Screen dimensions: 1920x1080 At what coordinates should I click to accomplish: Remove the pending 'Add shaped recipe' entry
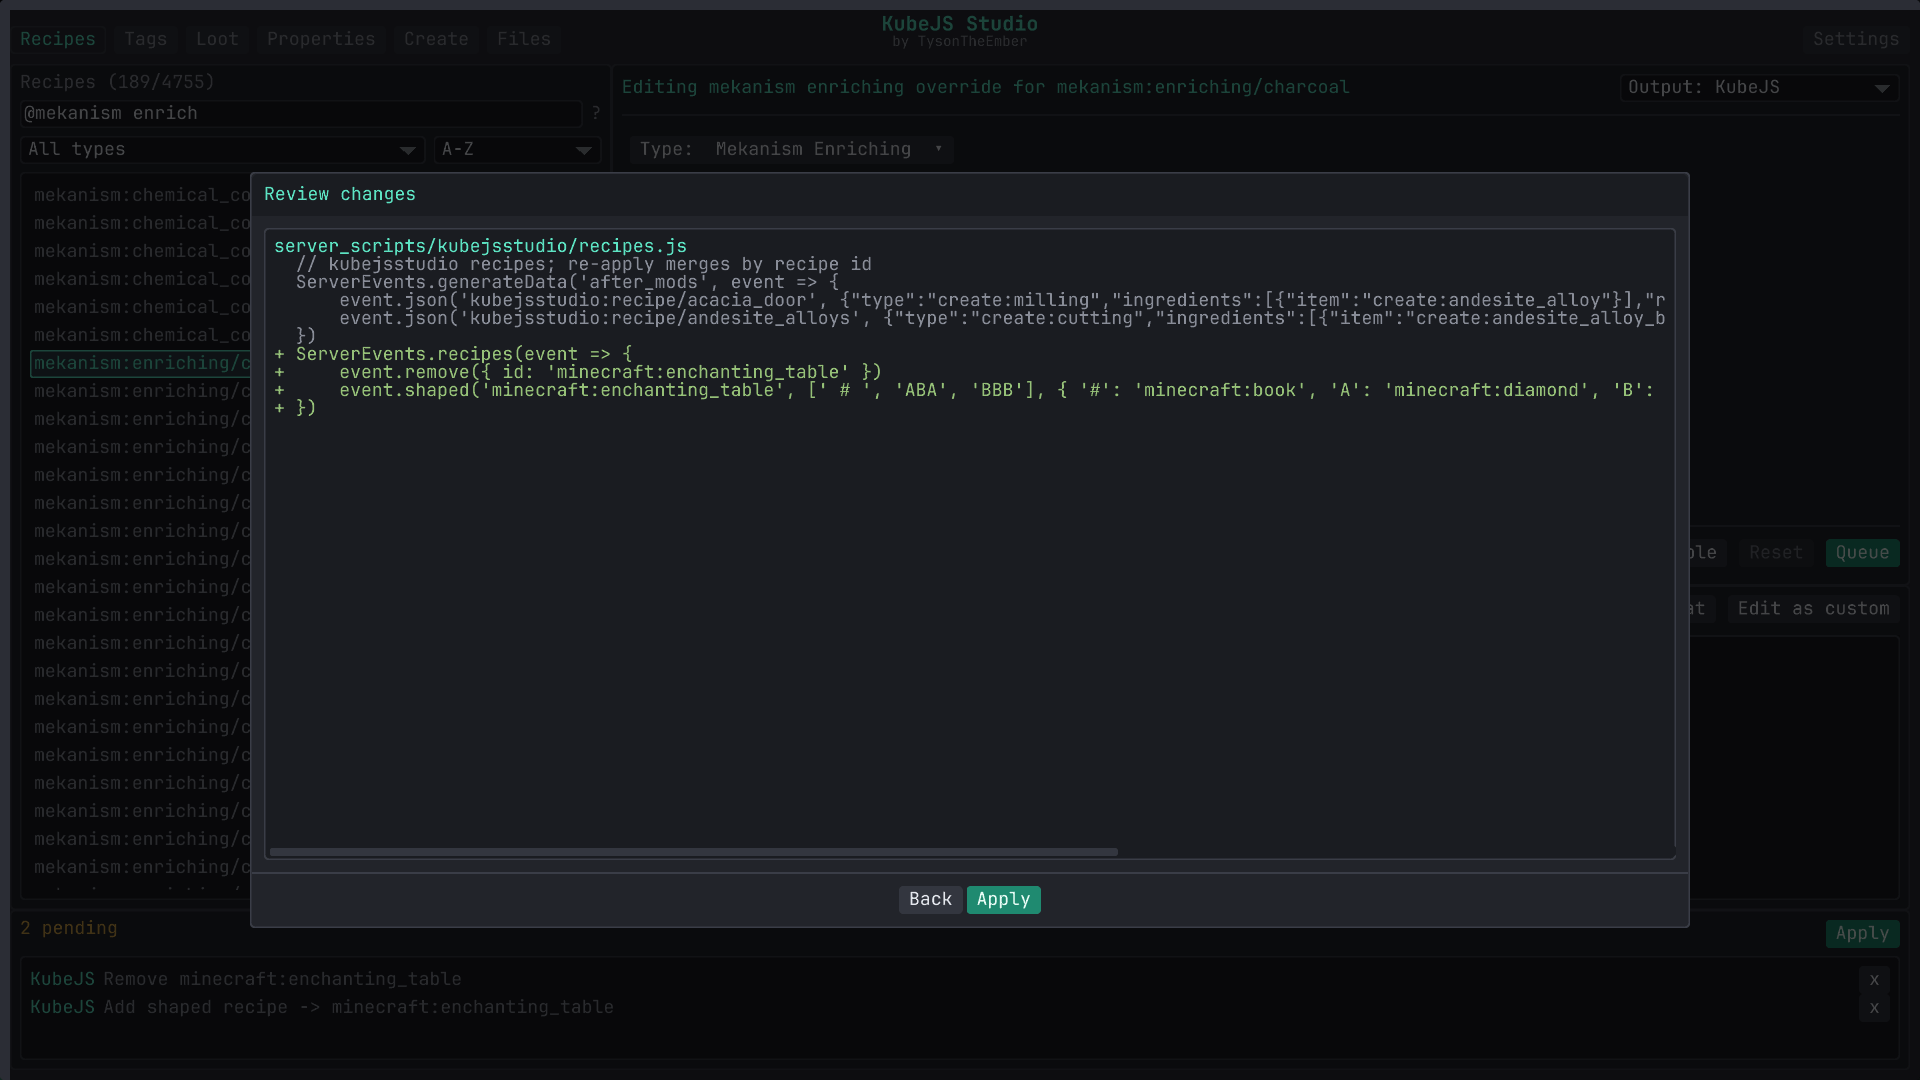pyautogui.click(x=1874, y=1008)
